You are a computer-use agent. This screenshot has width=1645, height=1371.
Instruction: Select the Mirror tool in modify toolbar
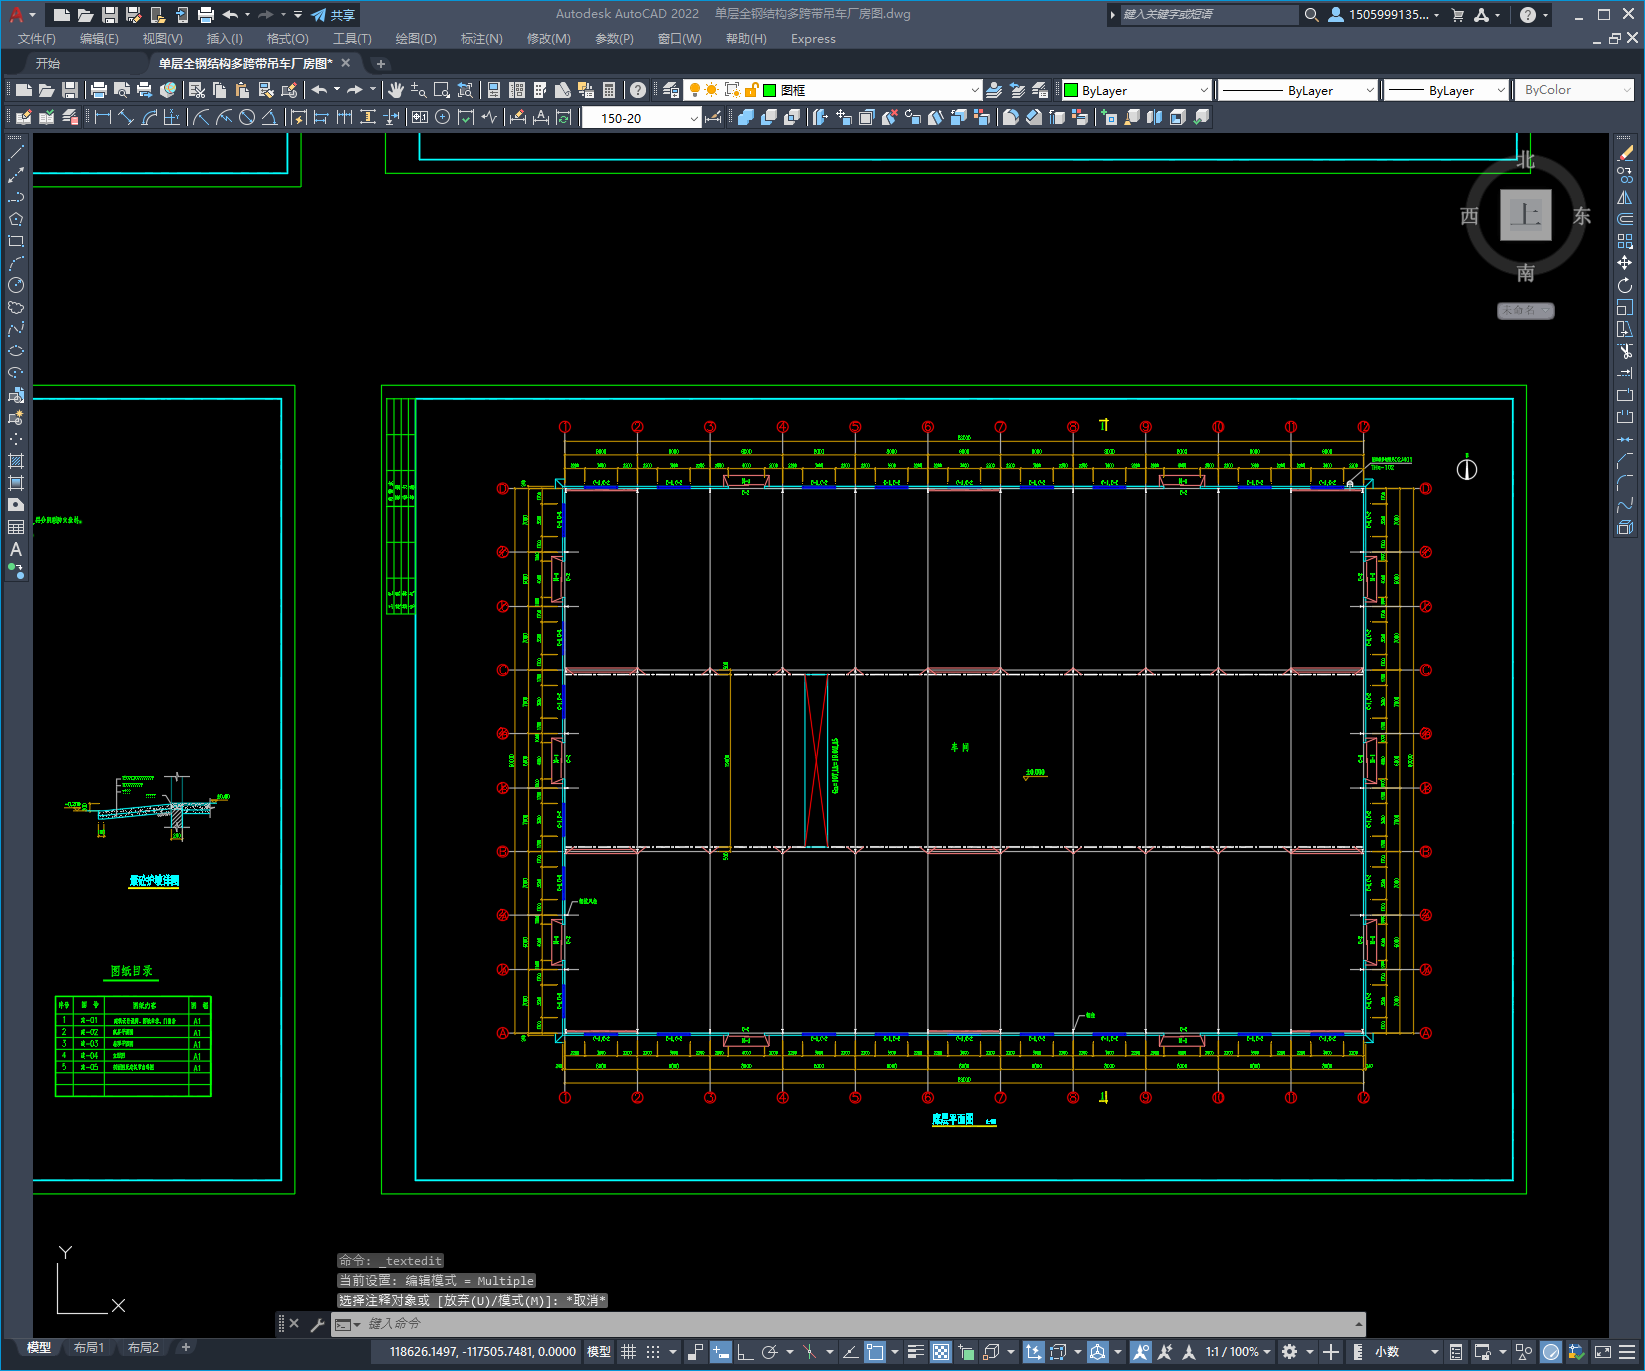(1625, 197)
